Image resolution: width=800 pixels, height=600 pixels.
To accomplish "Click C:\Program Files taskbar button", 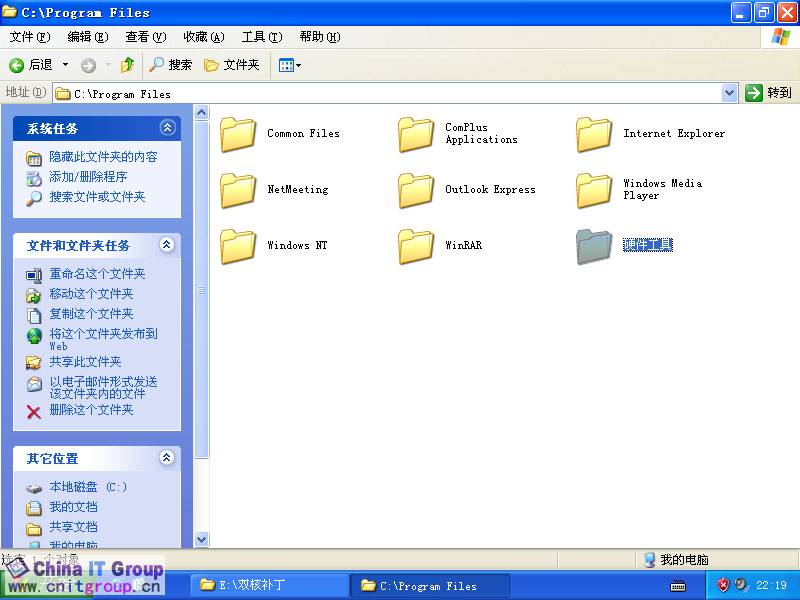I will click(430, 586).
